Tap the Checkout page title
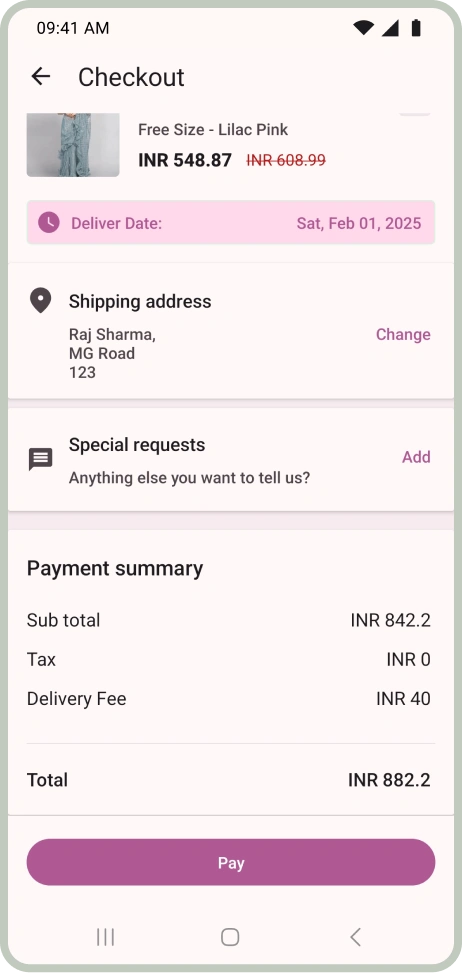 (131, 77)
